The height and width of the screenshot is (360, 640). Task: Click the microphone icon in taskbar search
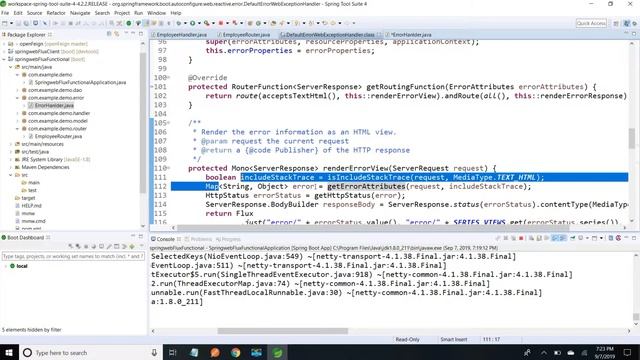tap(154, 352)
